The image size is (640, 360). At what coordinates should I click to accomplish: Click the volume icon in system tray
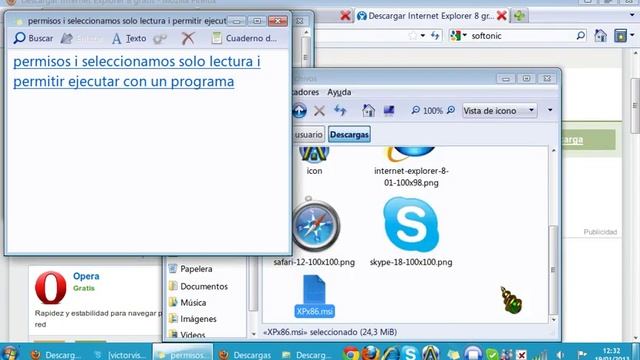point(560,355)
